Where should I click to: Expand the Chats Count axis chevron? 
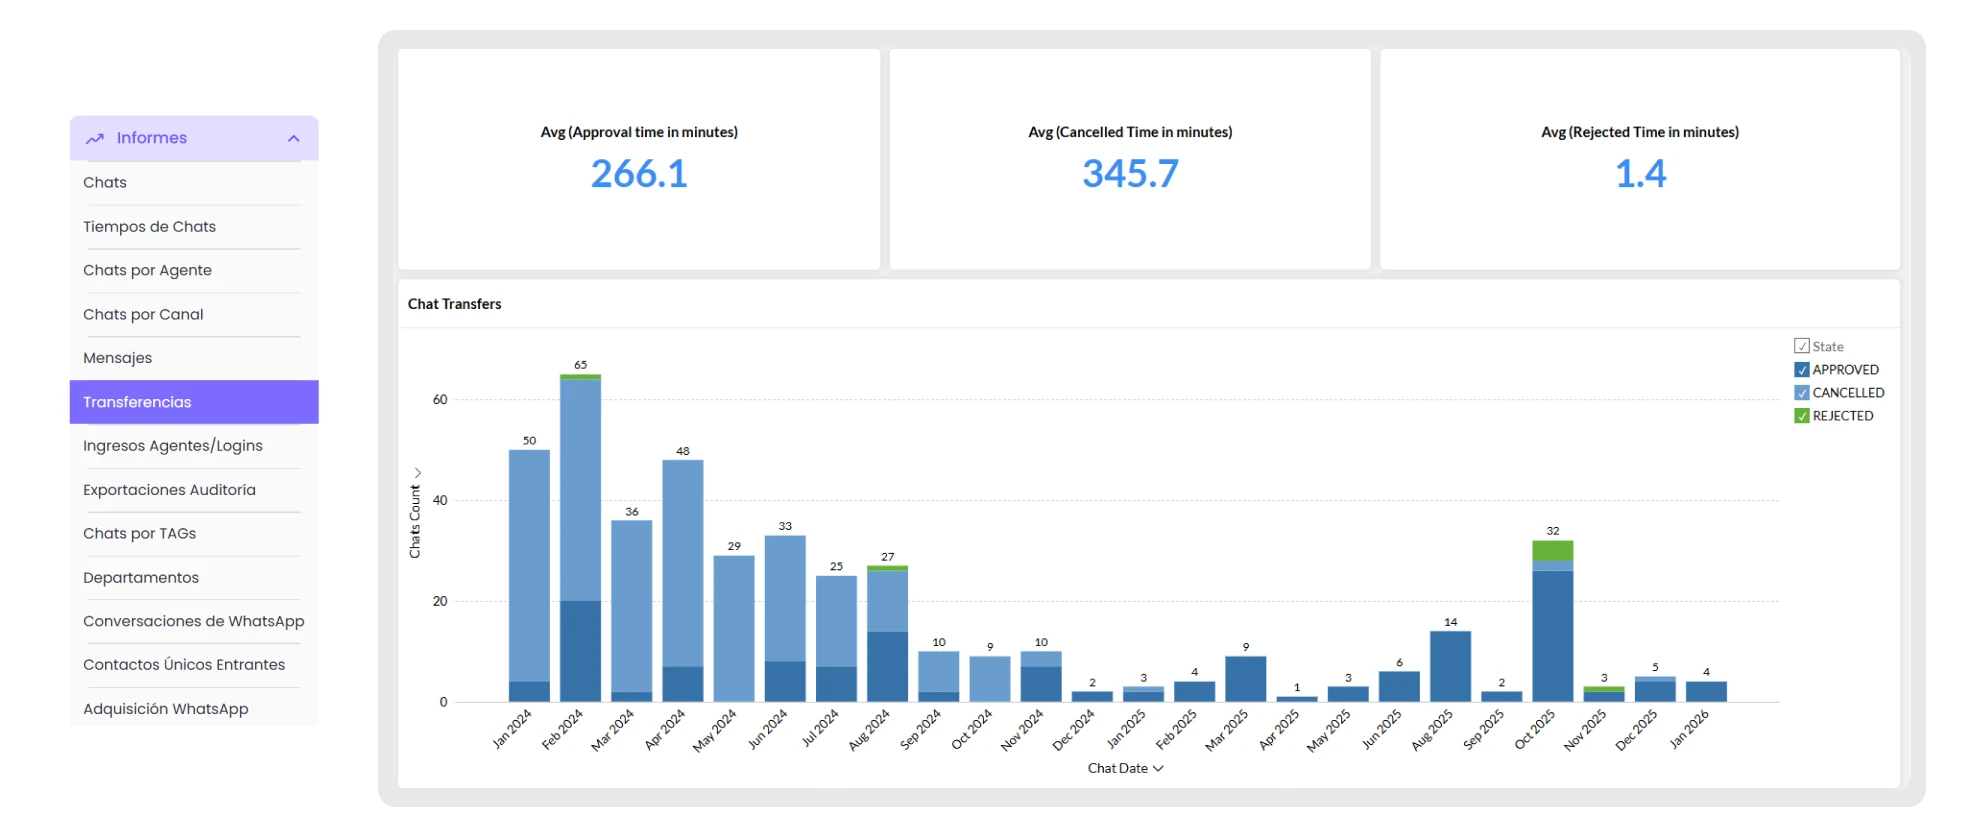click(x=417, y=473)
